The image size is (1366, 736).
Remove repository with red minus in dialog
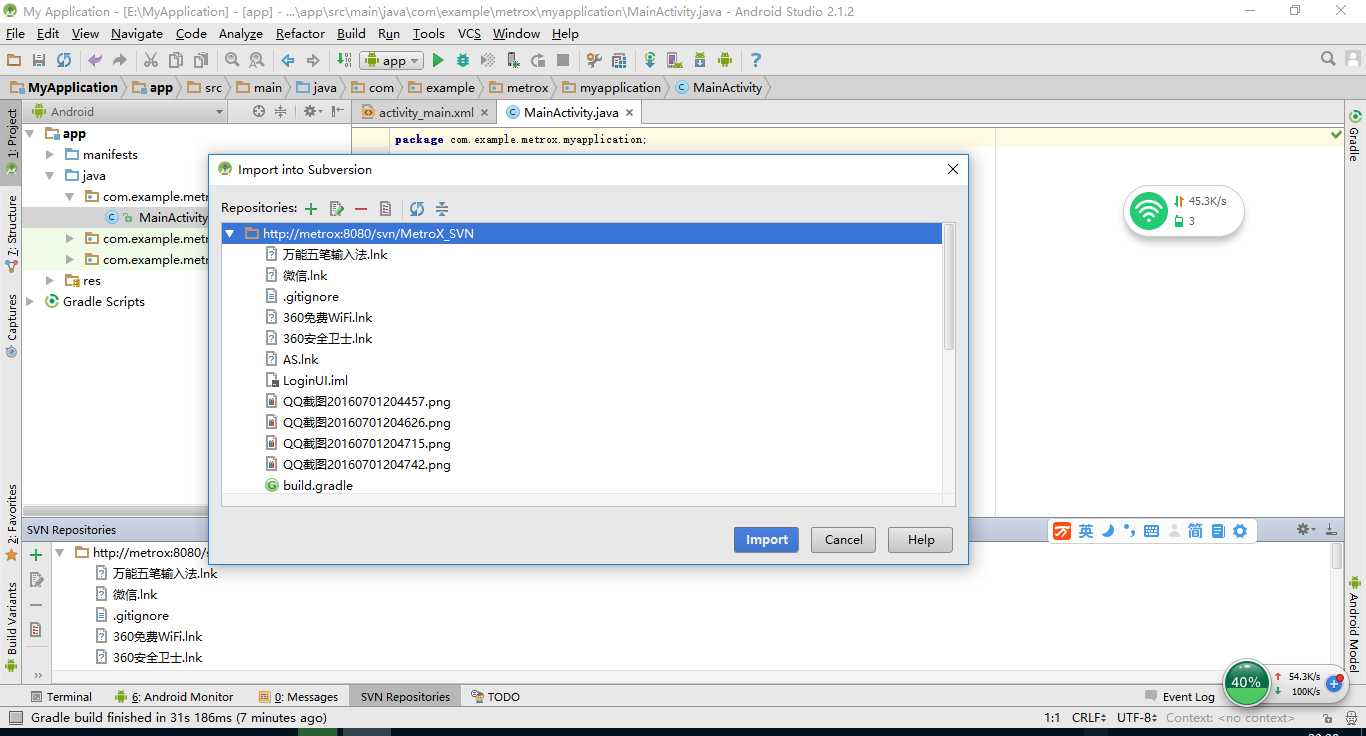[361, 209]
